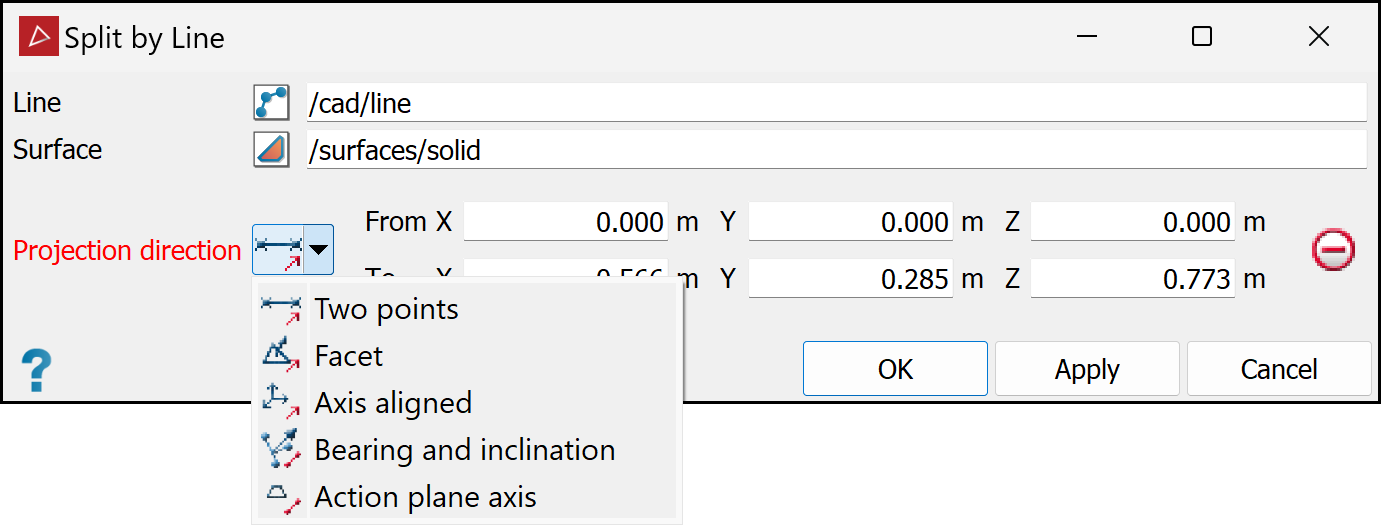Open help via the blue question mark
This screenshot has height=525, width=1381.
pos(36,371)
